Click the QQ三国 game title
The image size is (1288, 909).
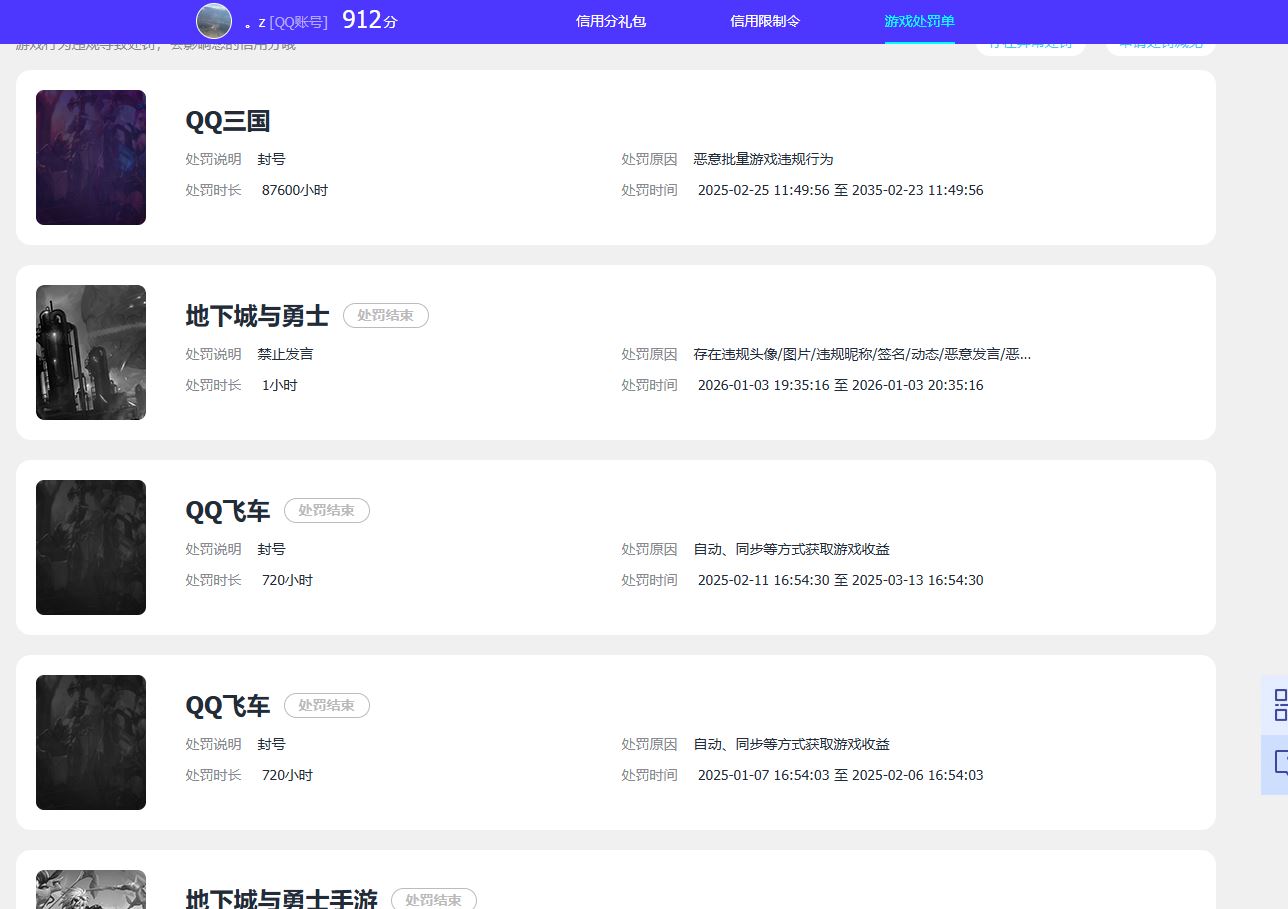coord(228,121)
